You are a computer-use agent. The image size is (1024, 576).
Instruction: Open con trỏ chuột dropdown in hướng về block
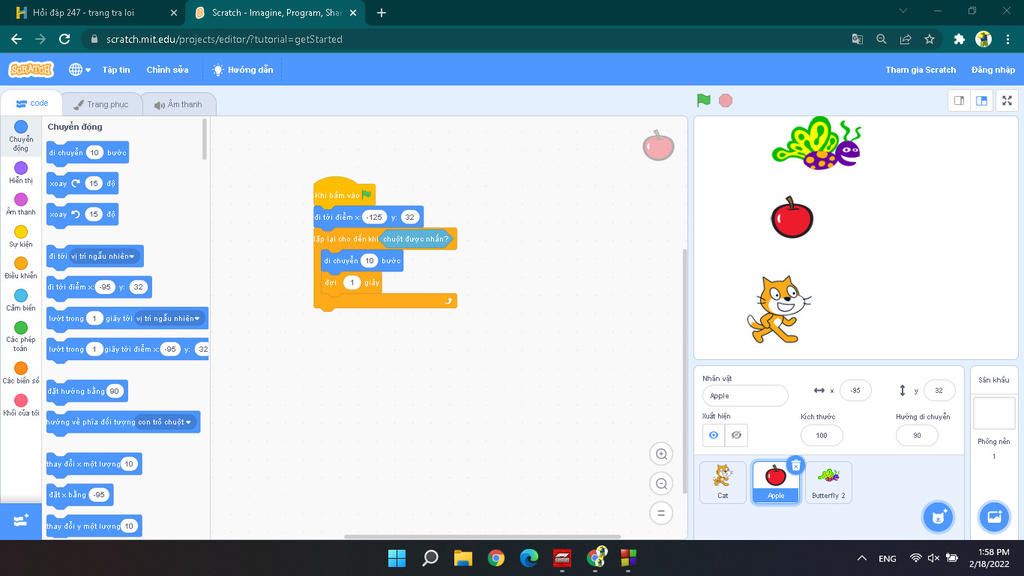165,422
